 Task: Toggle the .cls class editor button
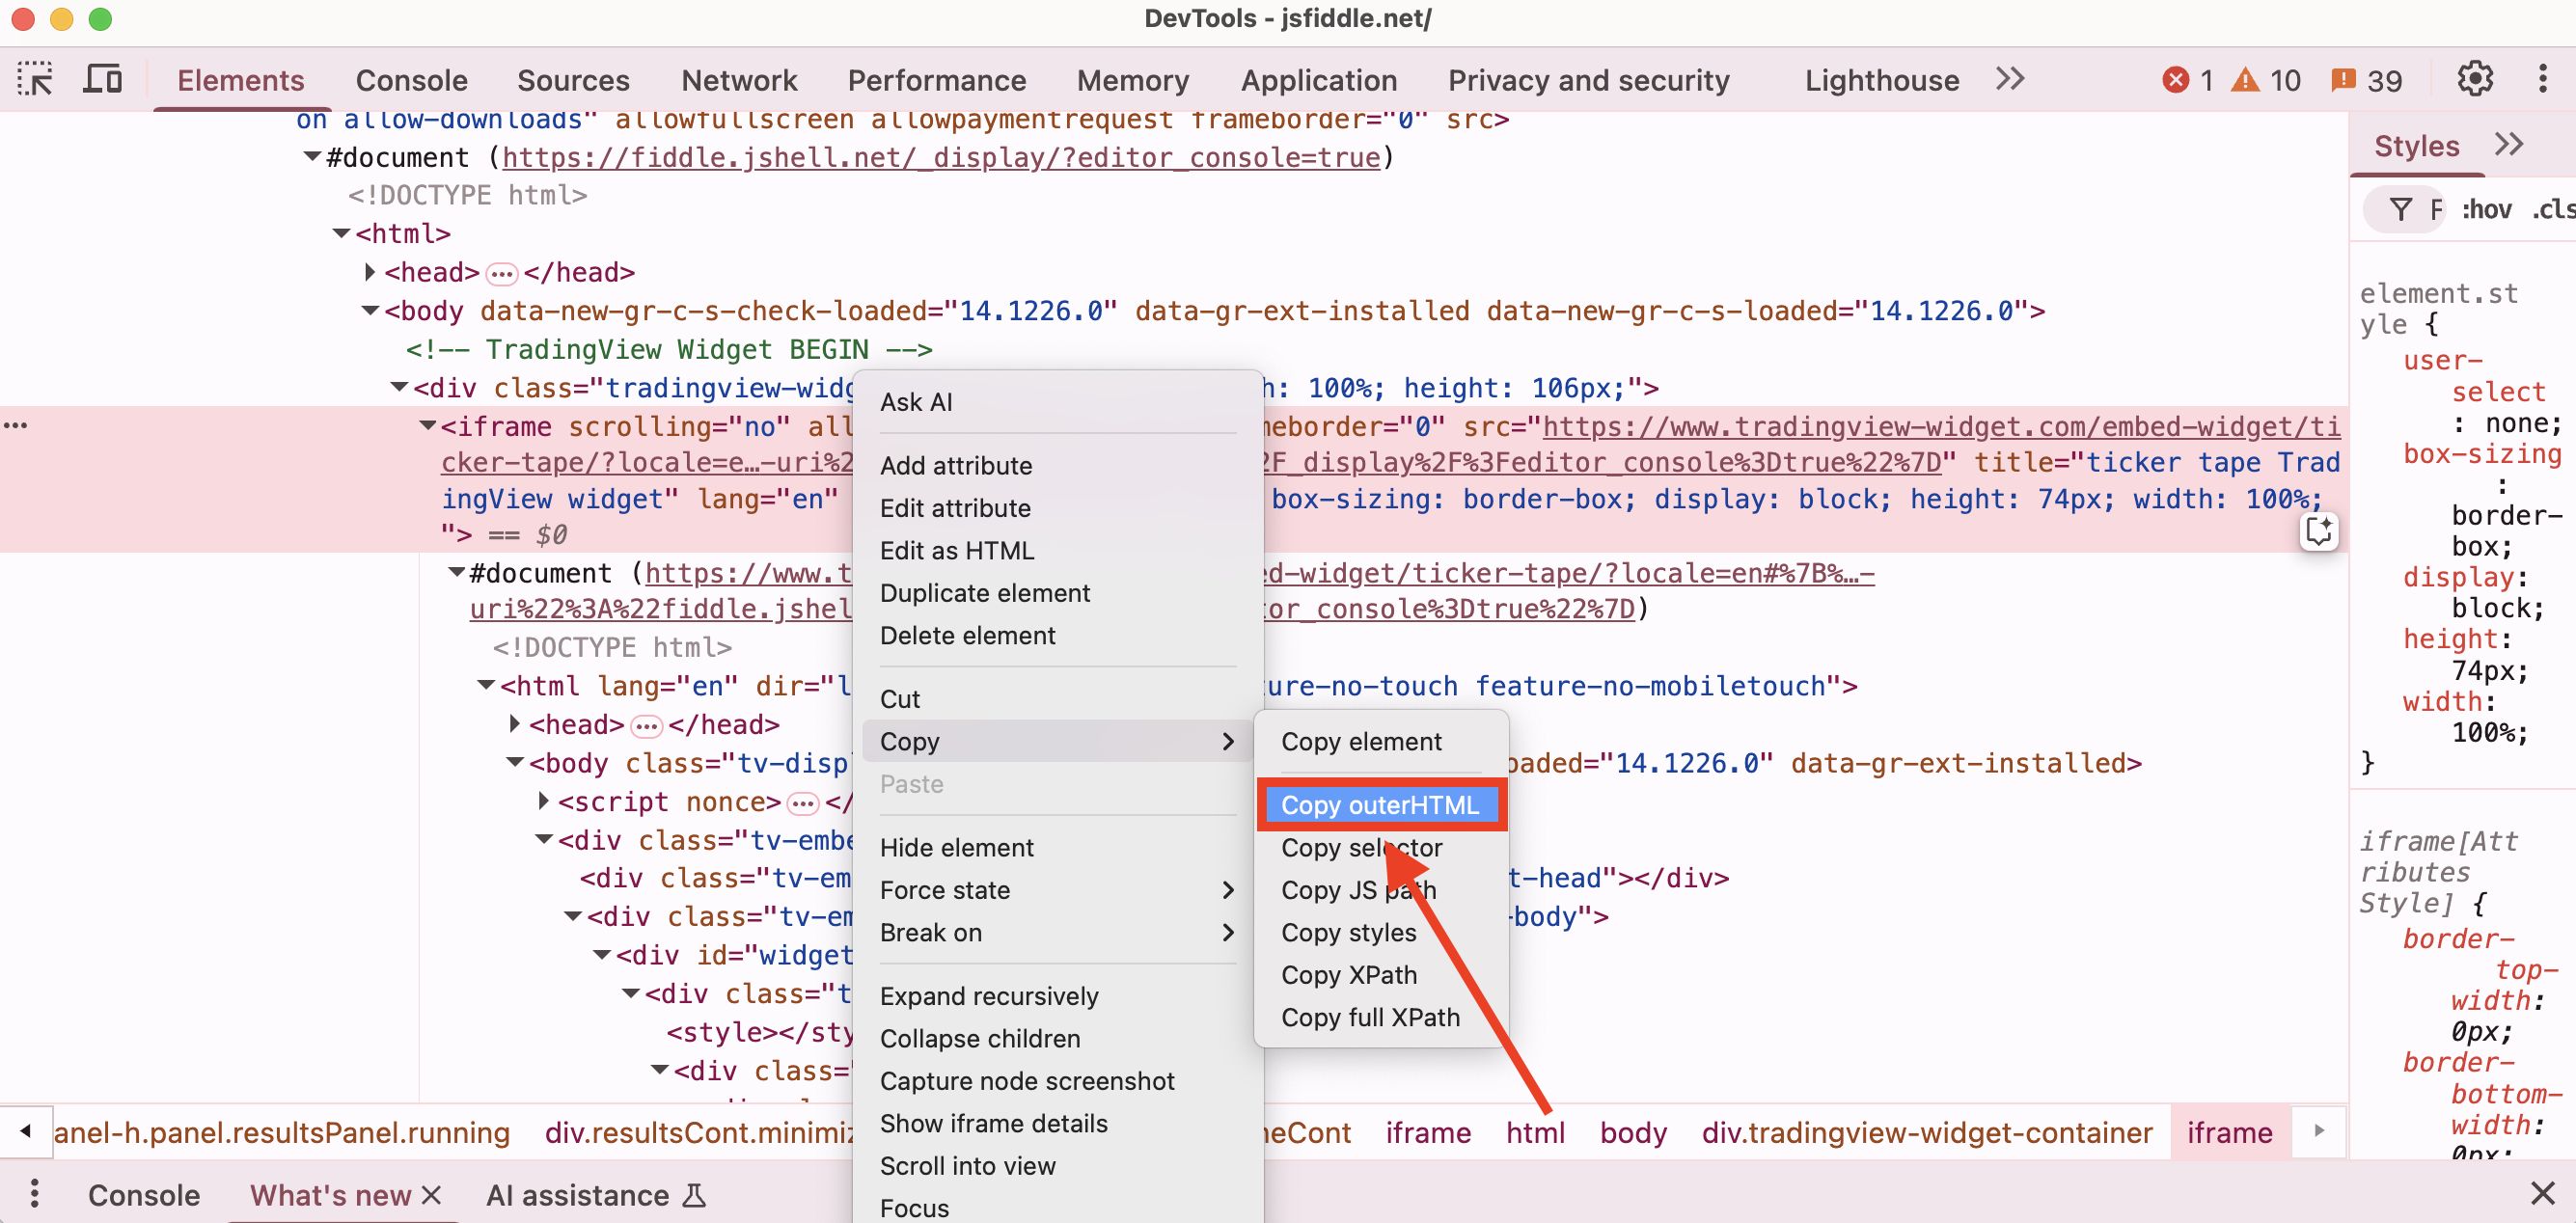[x=2552, y=209]
